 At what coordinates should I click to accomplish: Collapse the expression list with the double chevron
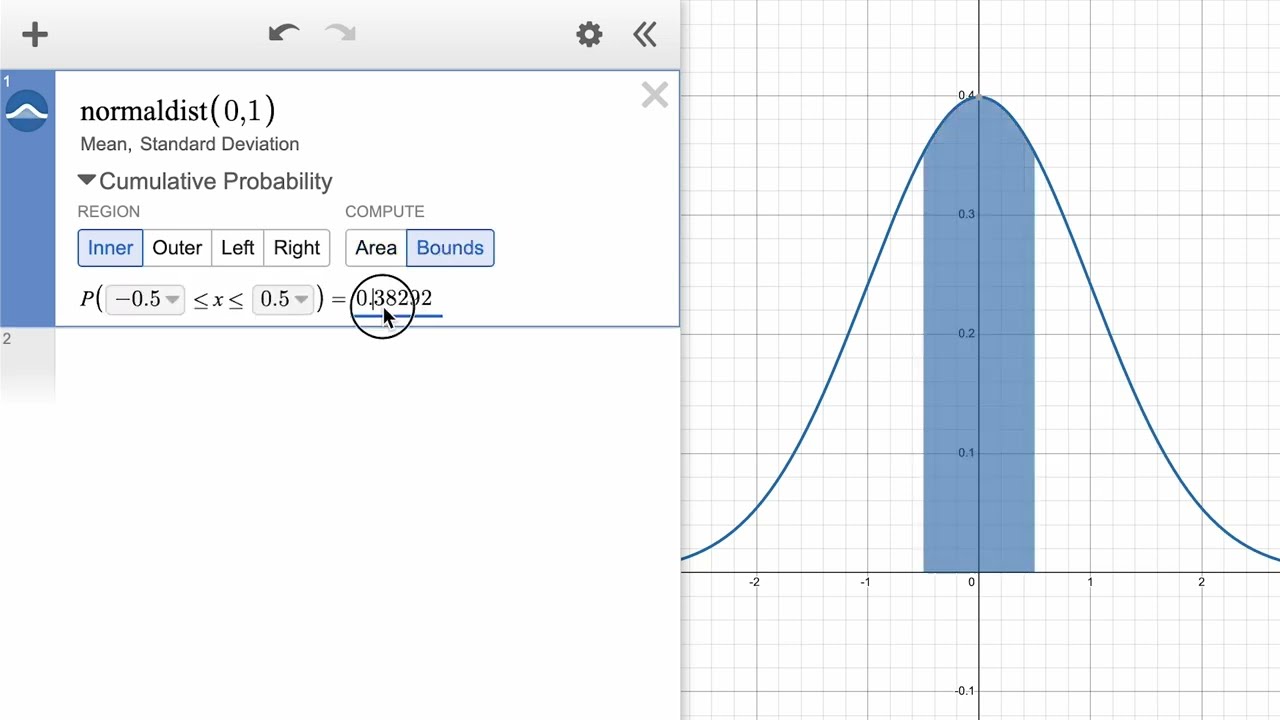click(x=645, y=35)
